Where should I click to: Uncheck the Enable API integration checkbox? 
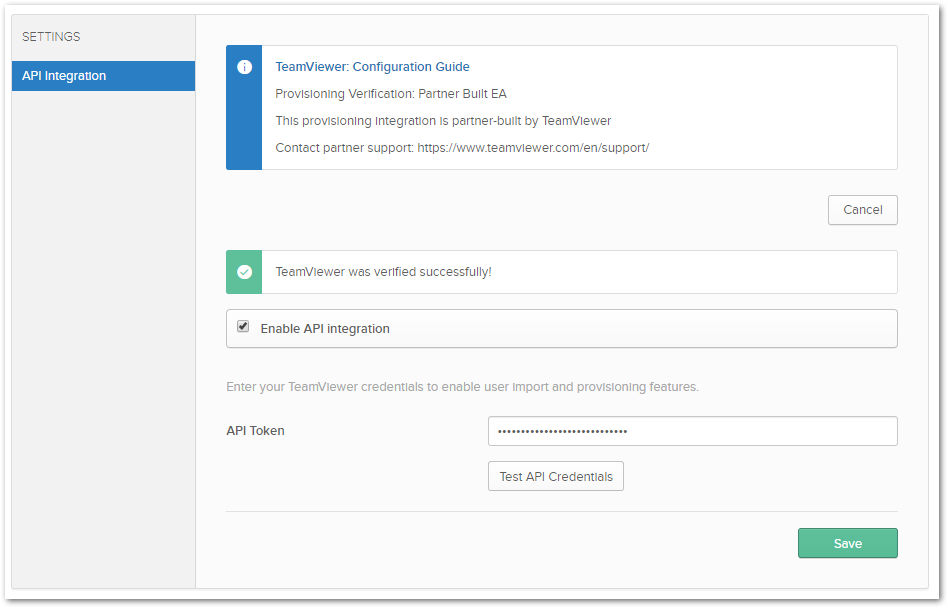tap(243, 326)
